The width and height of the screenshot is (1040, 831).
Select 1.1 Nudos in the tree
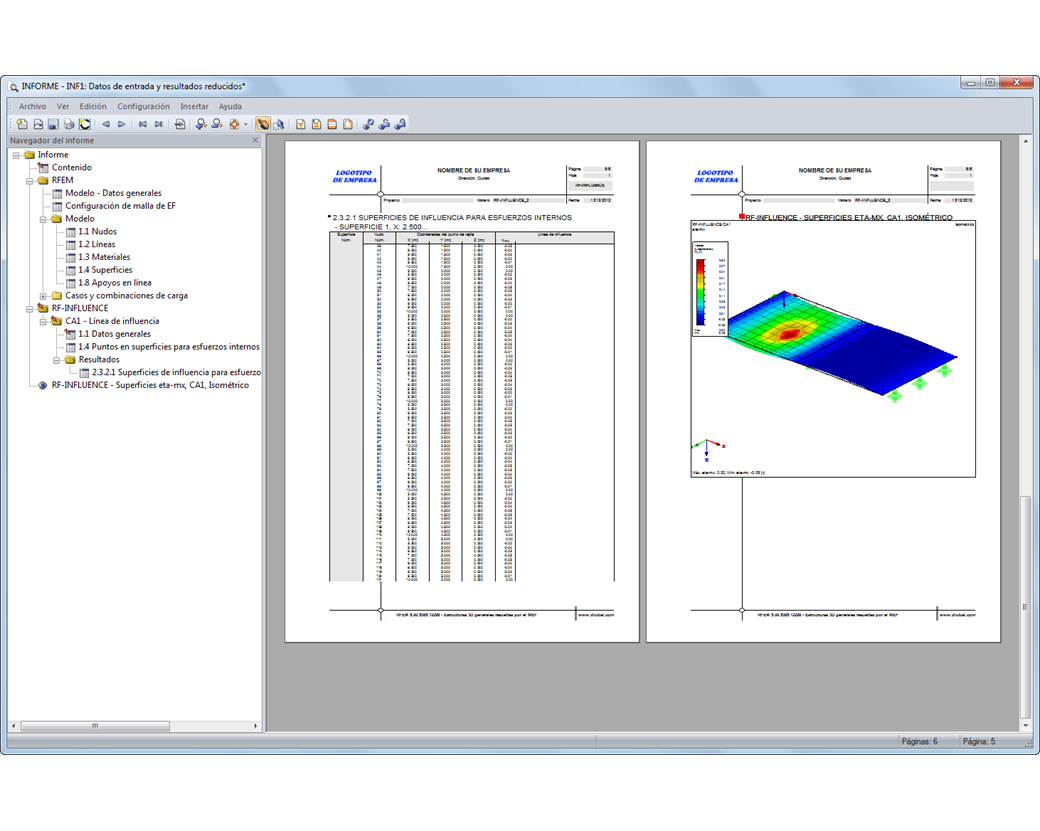98,231
